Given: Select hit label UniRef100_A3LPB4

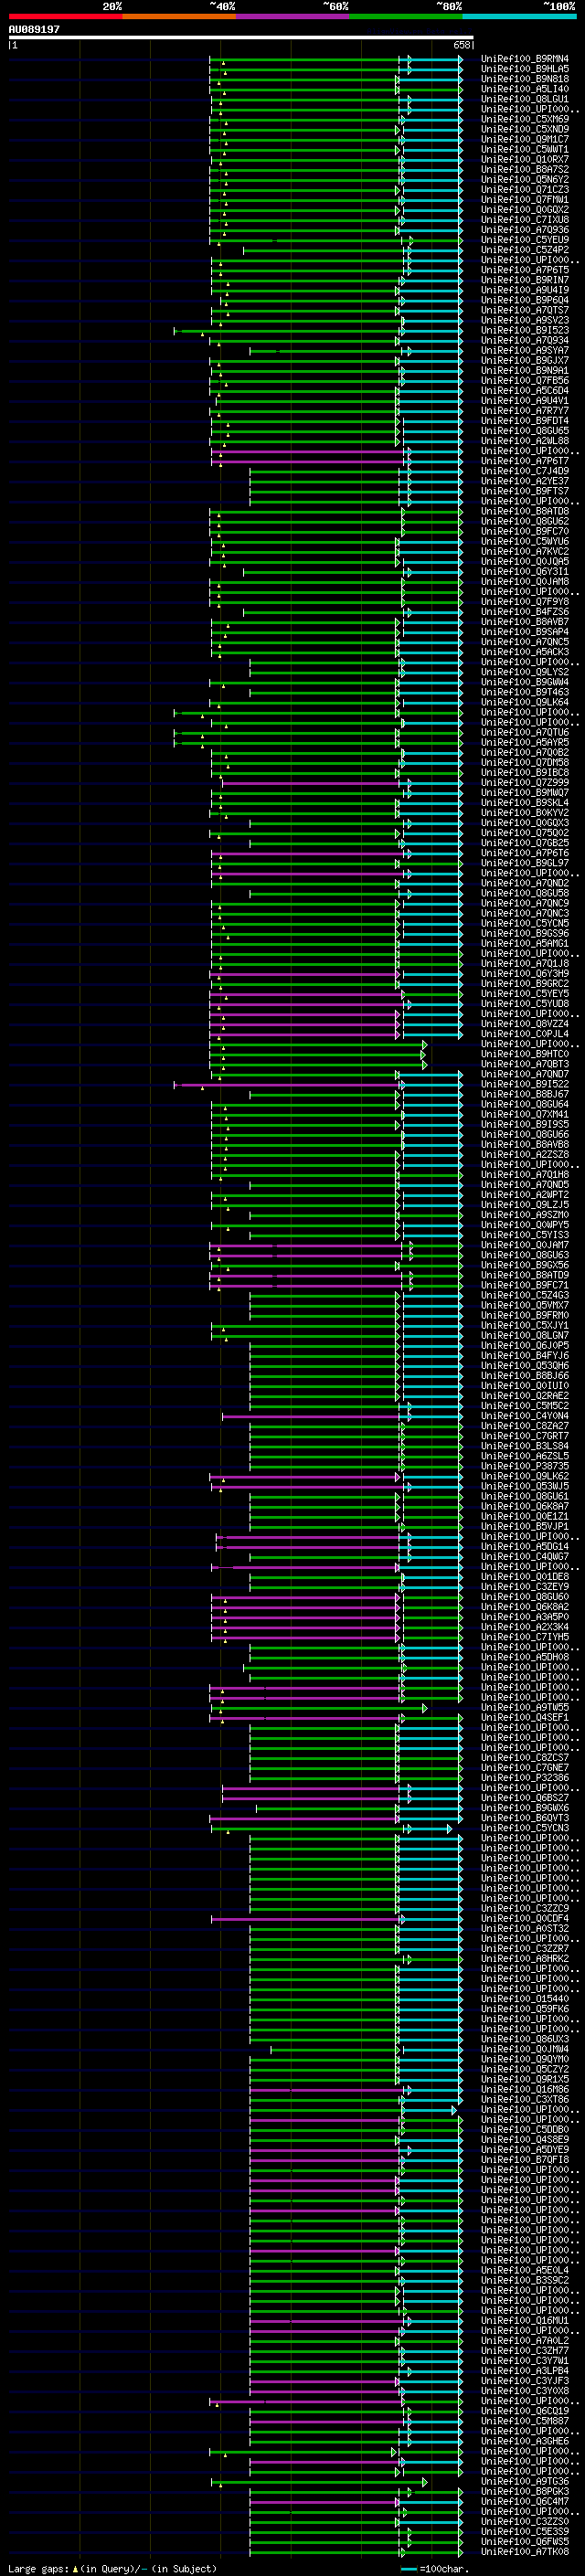Looking at the screenshot, I should coord(525,2370).
